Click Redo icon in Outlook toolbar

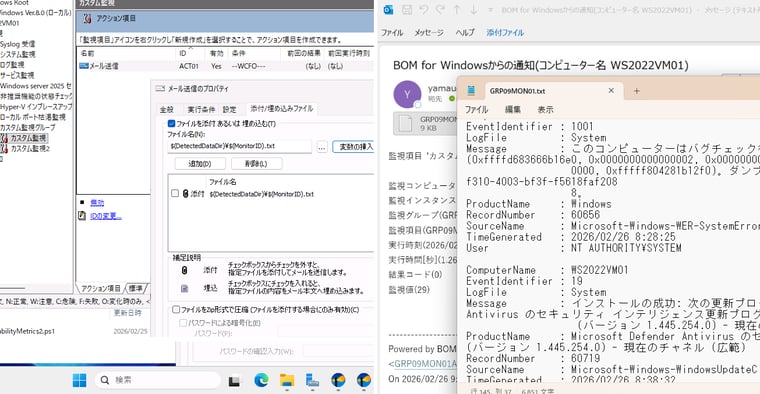coord(440,10)
